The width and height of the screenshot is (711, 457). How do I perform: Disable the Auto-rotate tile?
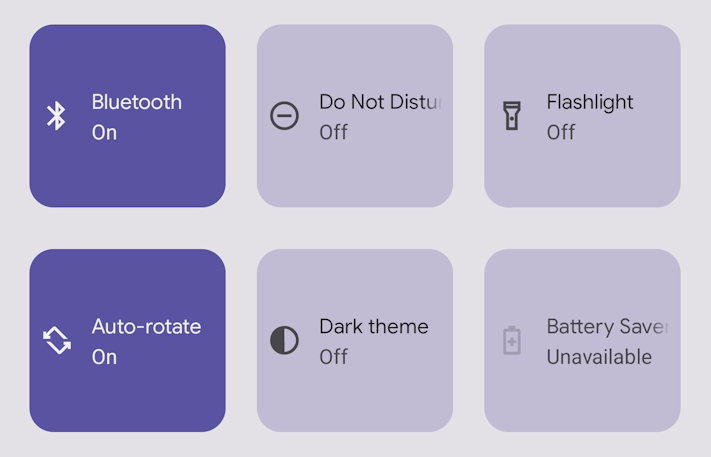(127, 340)
